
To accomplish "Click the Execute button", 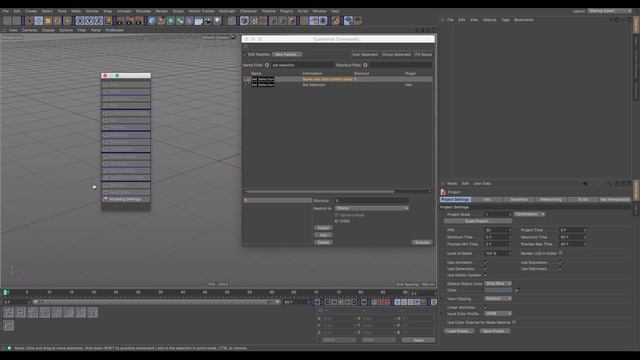I will click(422, 242).
